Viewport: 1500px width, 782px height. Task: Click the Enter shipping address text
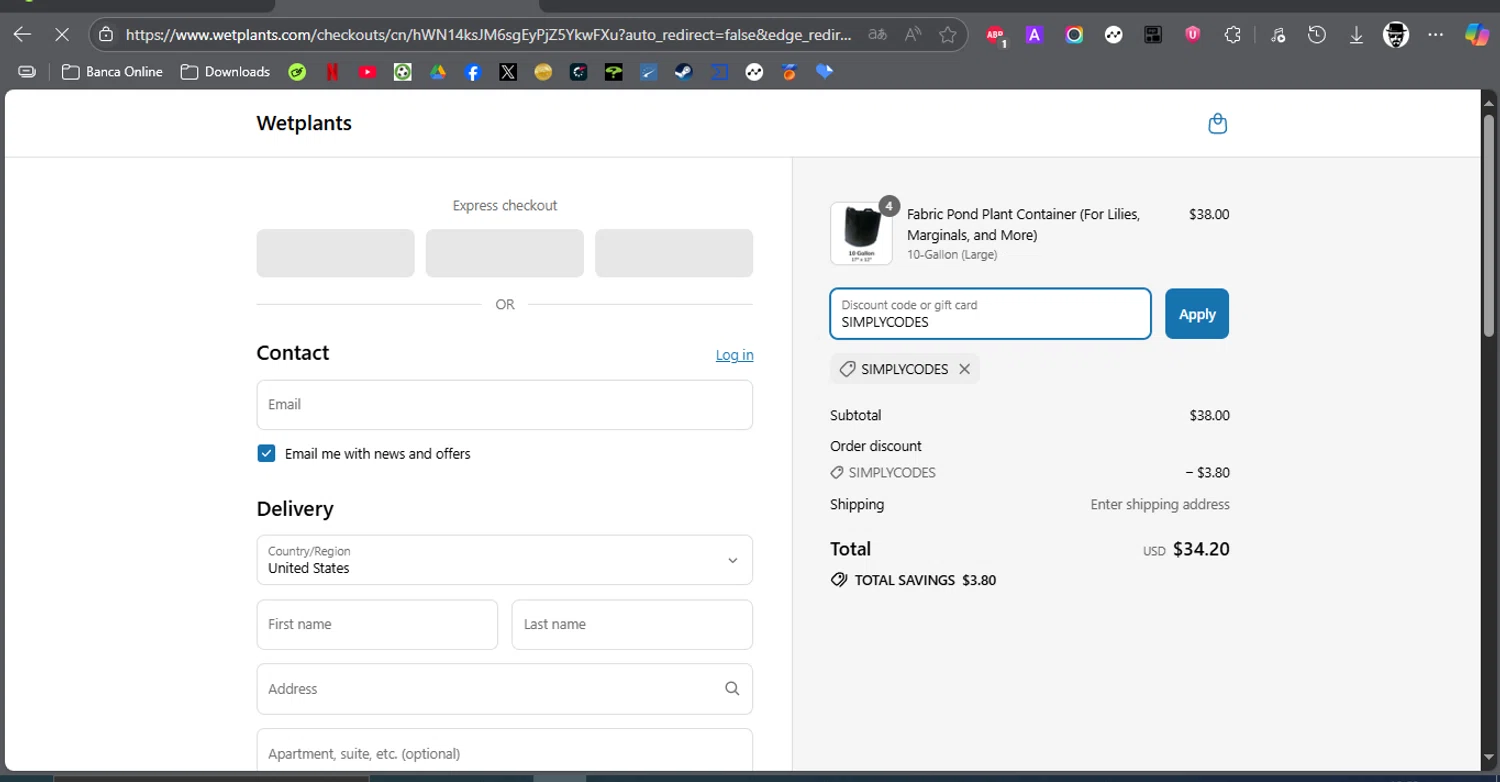pyautogui.click(x=1160, y=504)
